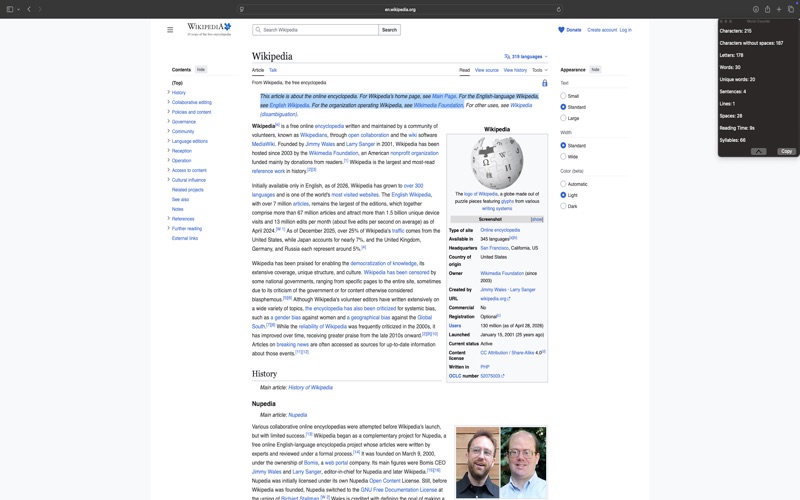
Task: Open the sidebar options dropdown arrow
Action: point(18,9)
